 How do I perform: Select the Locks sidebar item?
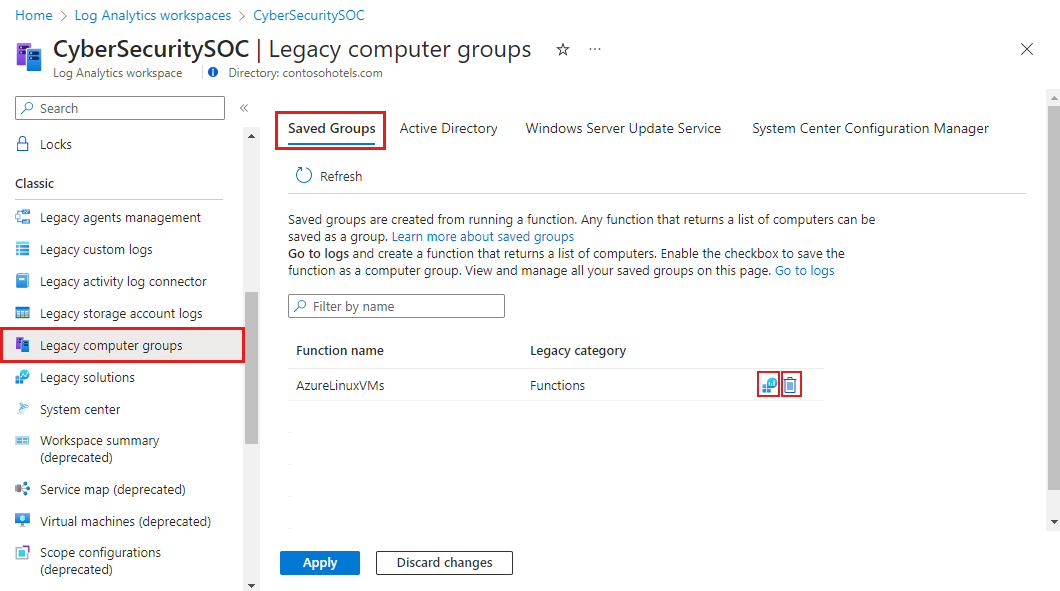(56, 144)
